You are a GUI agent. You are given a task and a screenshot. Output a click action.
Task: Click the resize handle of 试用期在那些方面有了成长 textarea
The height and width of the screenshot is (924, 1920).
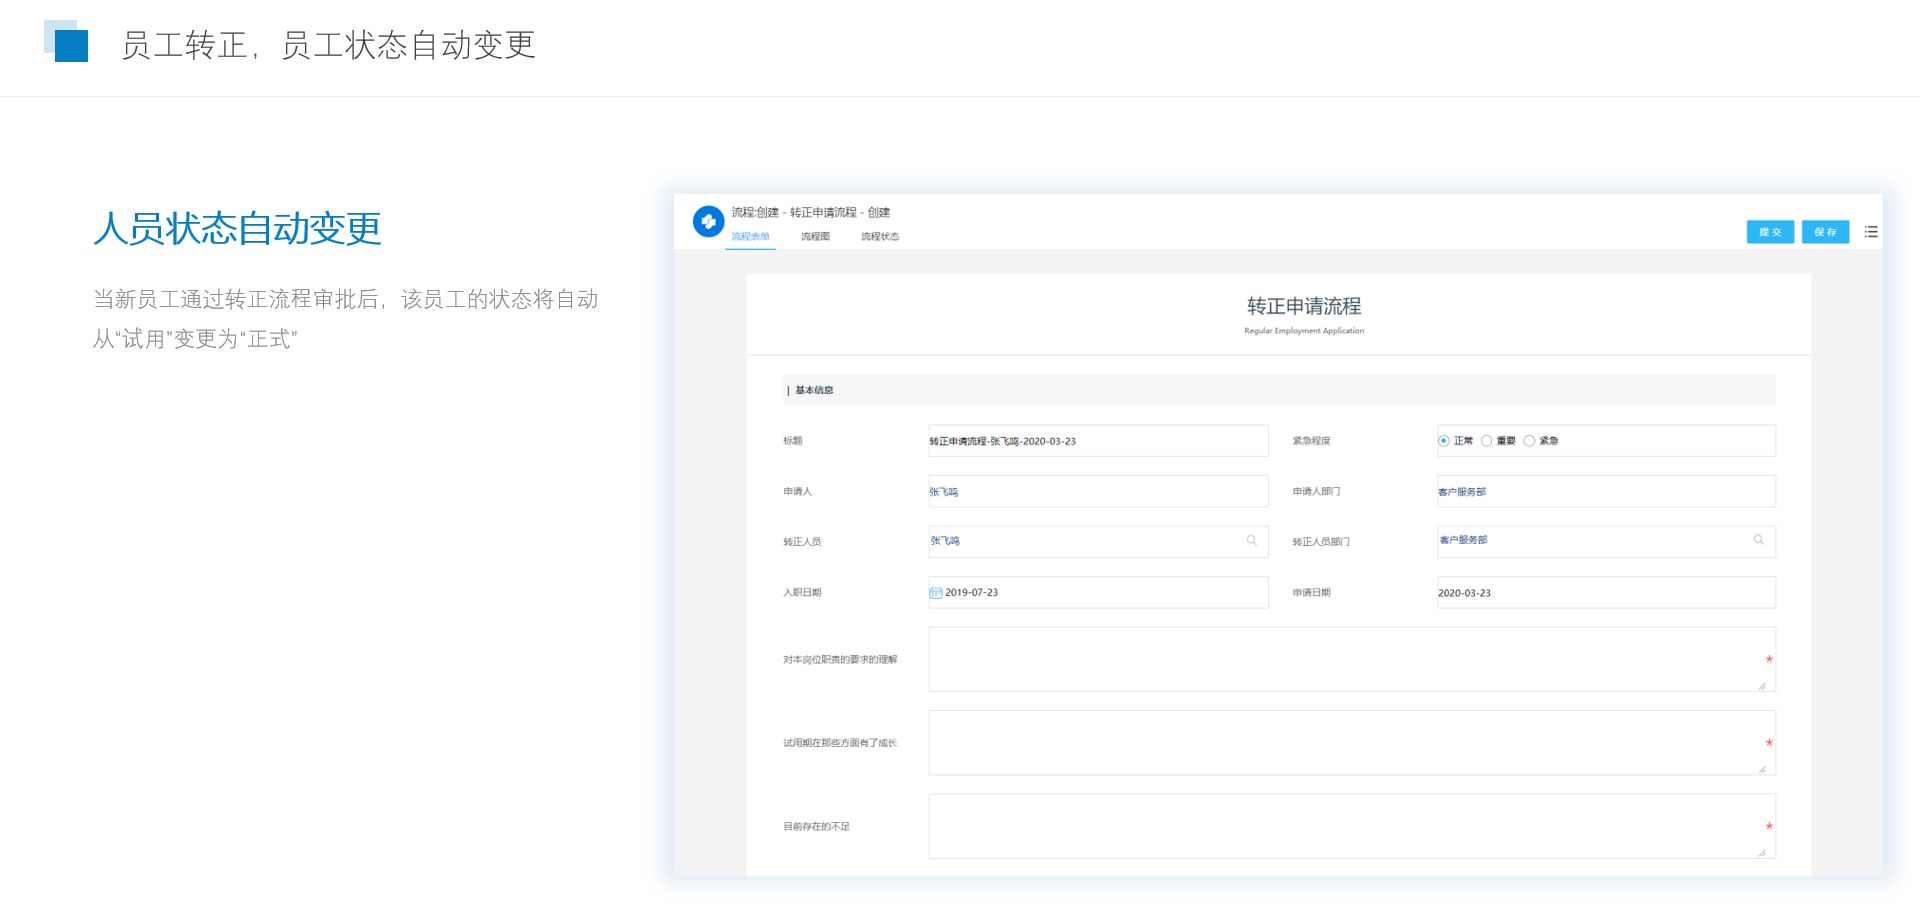coord(1762,769)
